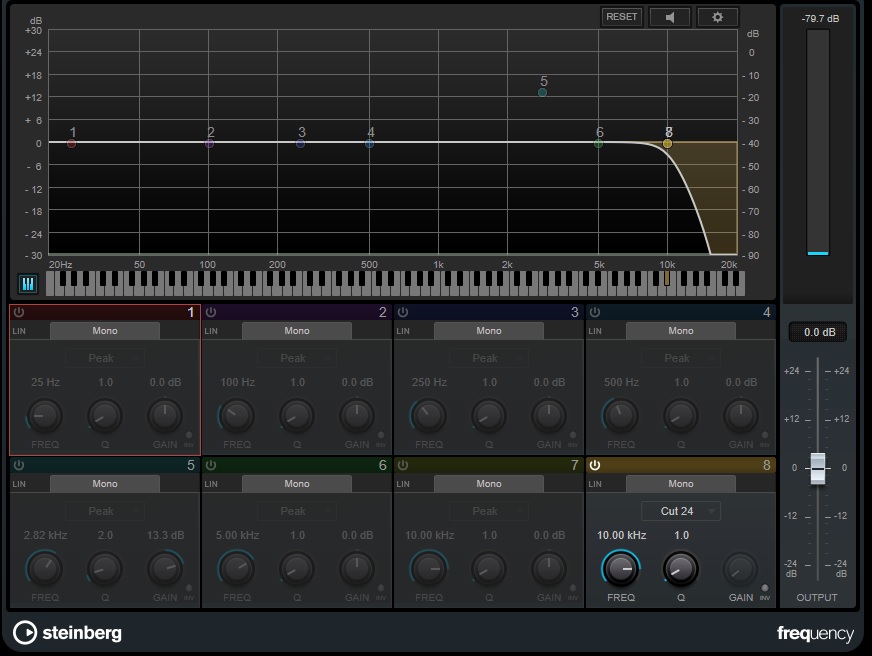
Task: Toggle band 1 power button
Action: coord(19,312)
